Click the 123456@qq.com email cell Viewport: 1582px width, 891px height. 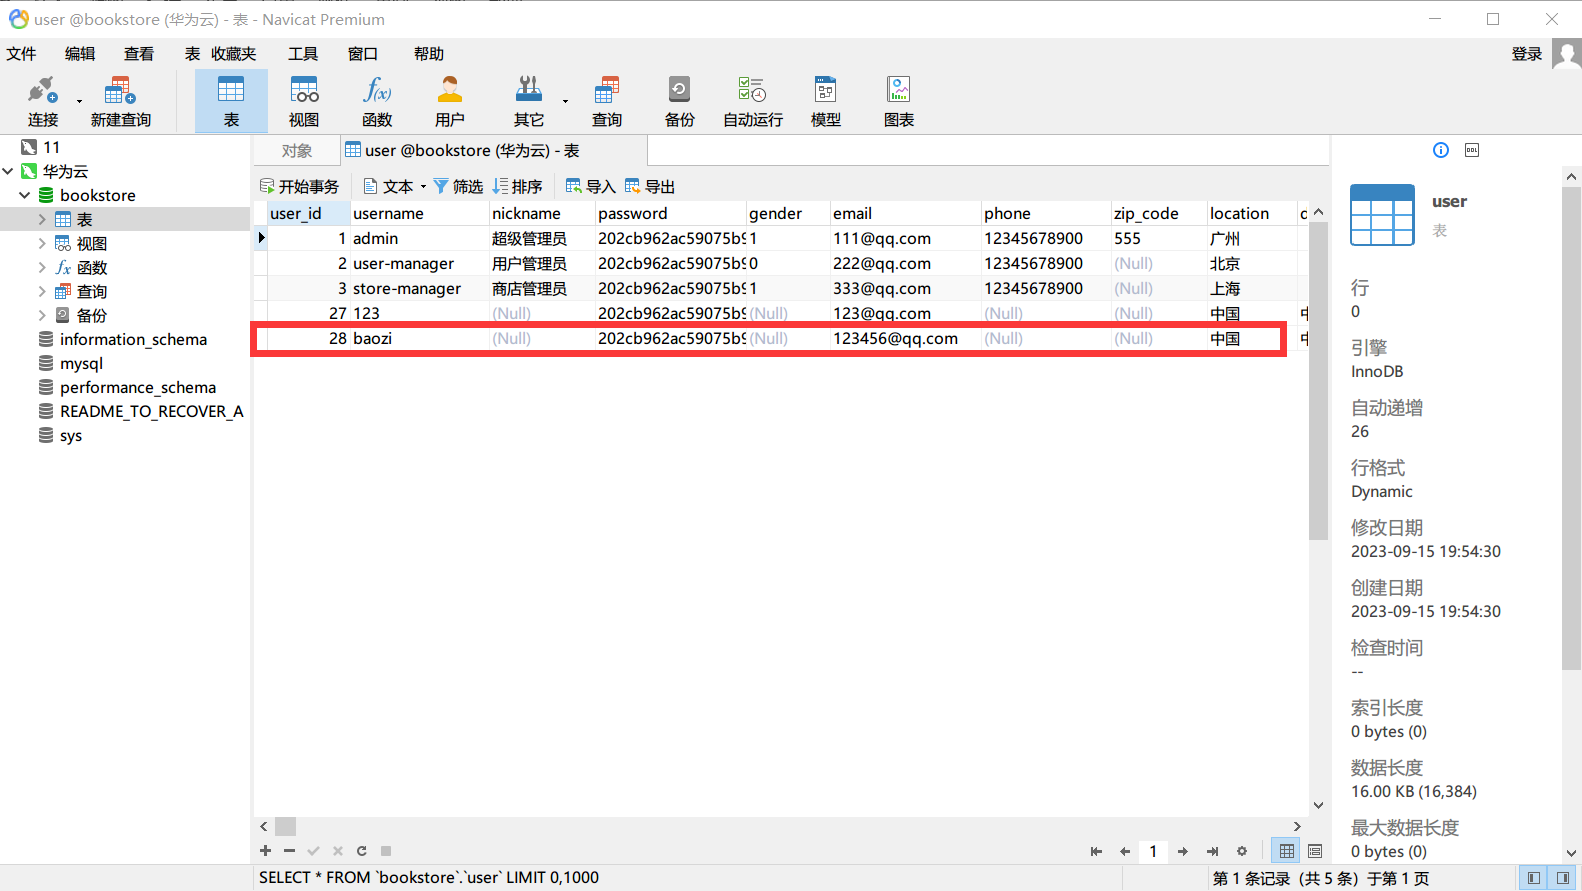(905, 338)
